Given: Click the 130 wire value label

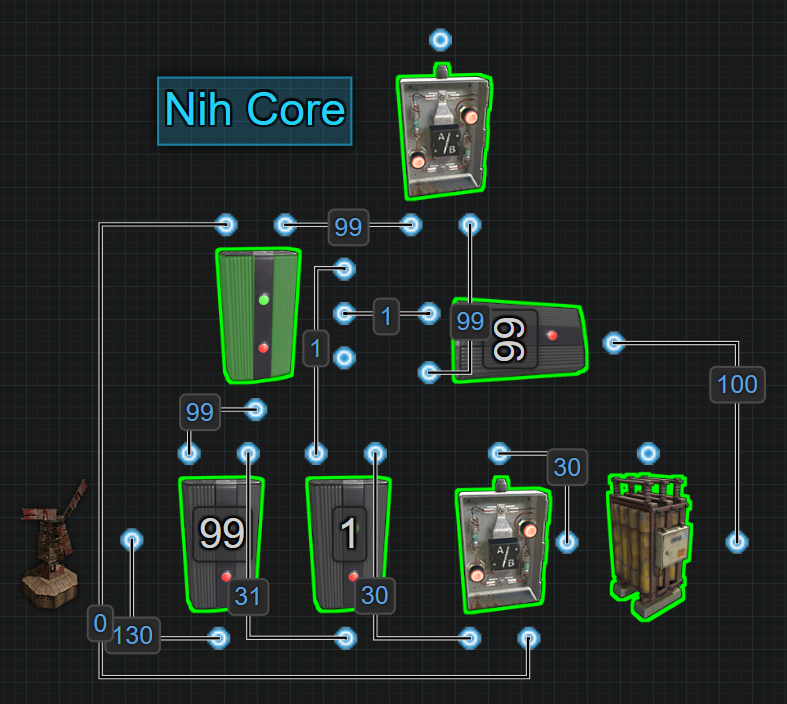Looking at the screenshot, I should tap(133, 636).
